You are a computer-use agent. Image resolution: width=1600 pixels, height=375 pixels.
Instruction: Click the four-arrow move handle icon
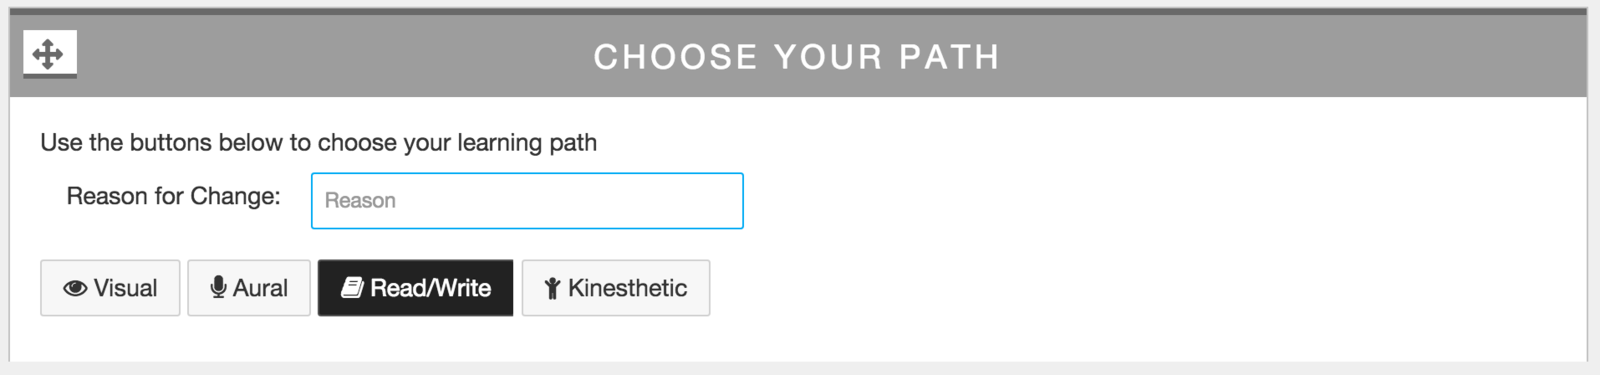[48, 53]
